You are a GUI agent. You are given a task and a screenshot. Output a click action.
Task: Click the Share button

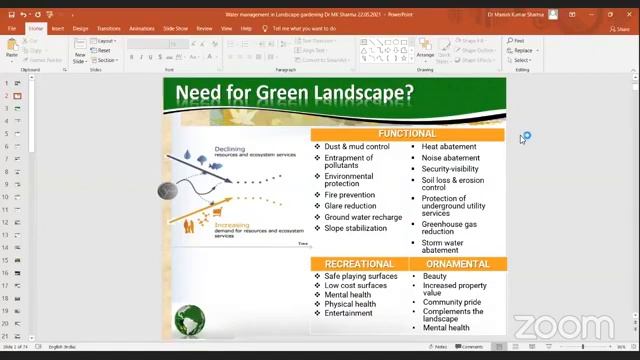pos(620,29)
